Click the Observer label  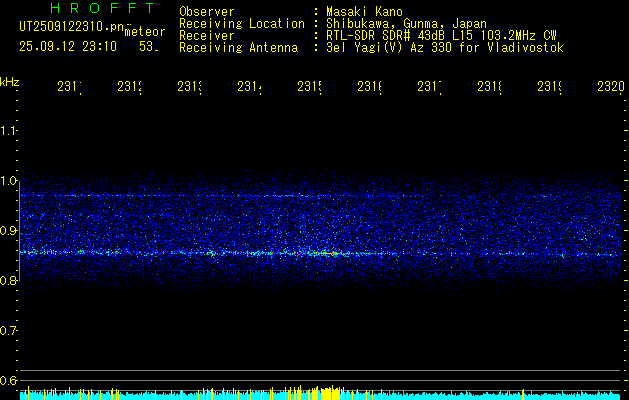click(207, 12)
